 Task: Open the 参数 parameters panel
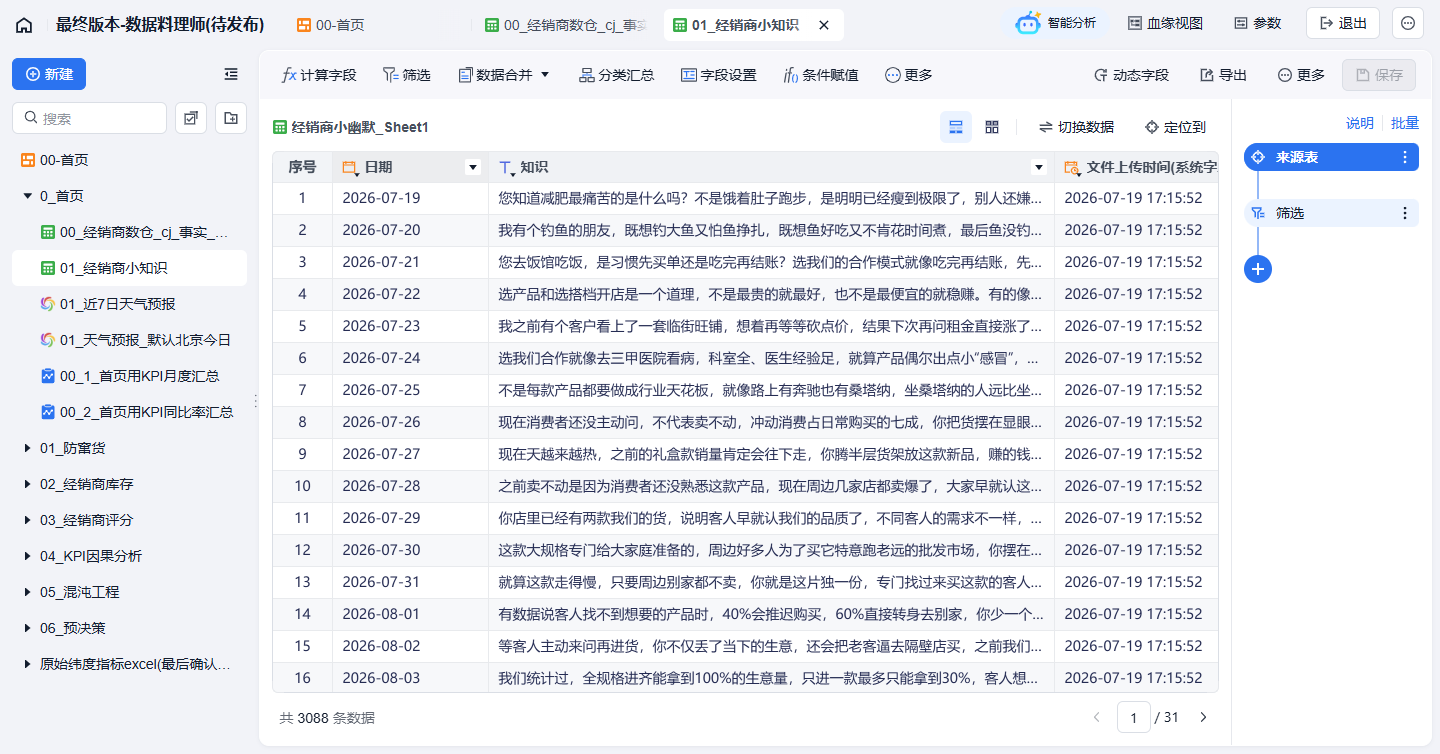(1257, 23)
